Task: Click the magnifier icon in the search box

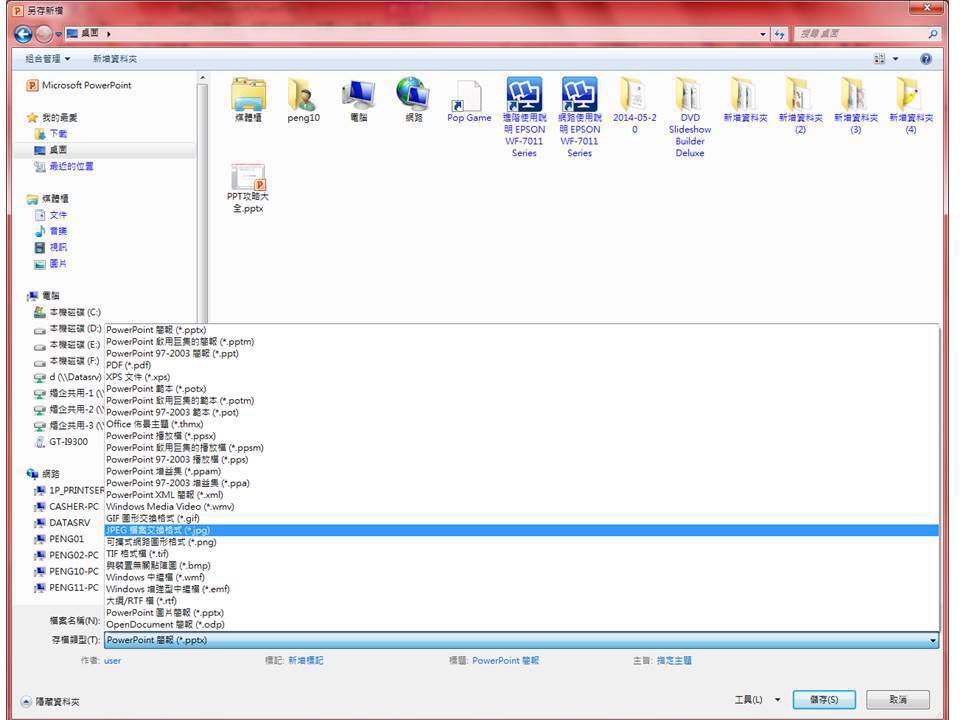Action: [932, 34]
